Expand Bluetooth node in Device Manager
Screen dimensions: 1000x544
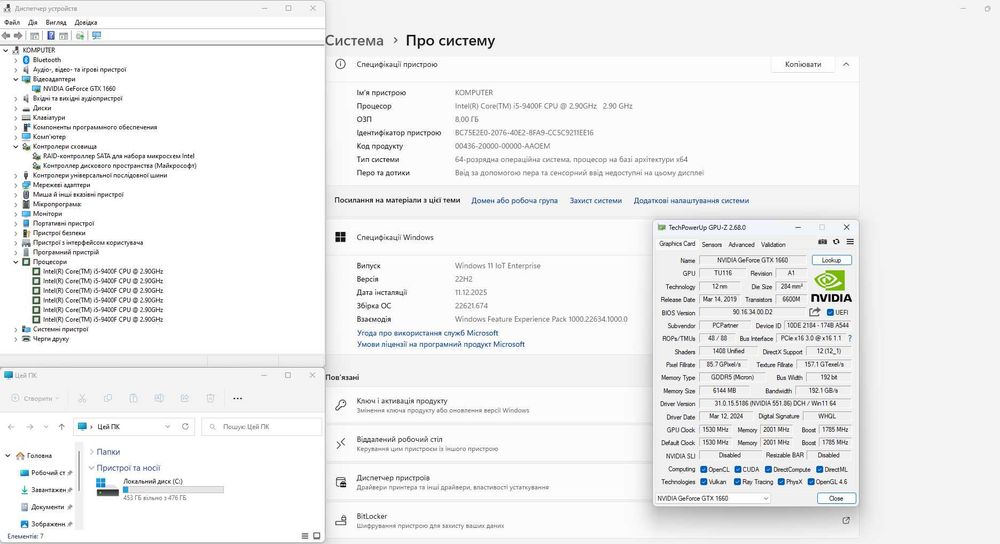(16, 60)
